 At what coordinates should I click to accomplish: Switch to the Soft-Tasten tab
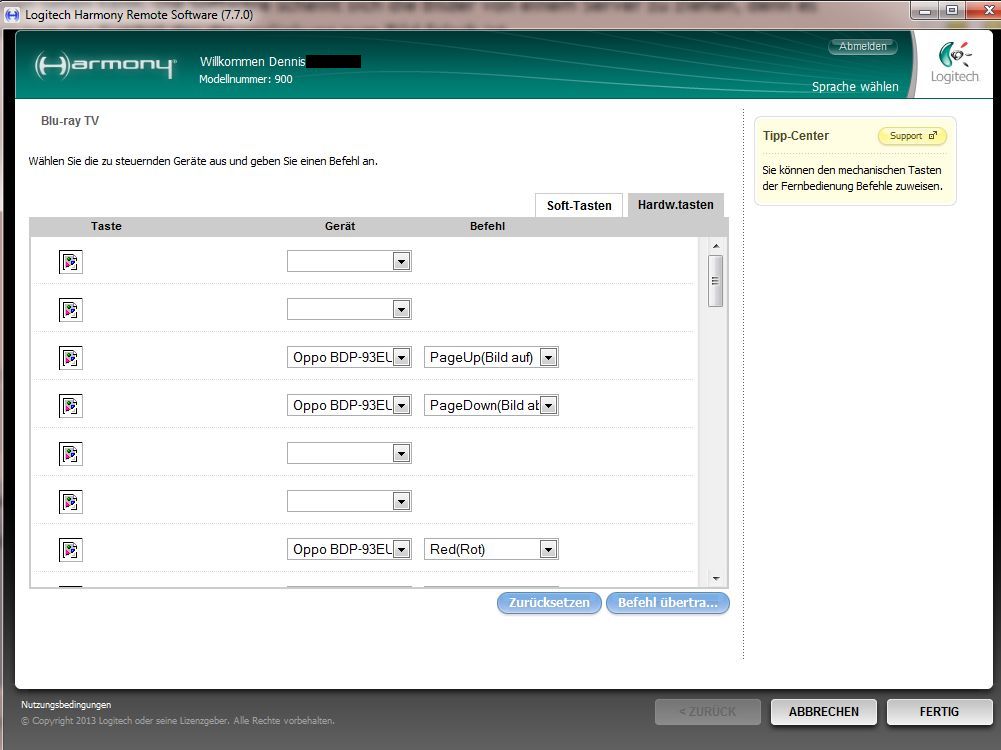579,206
